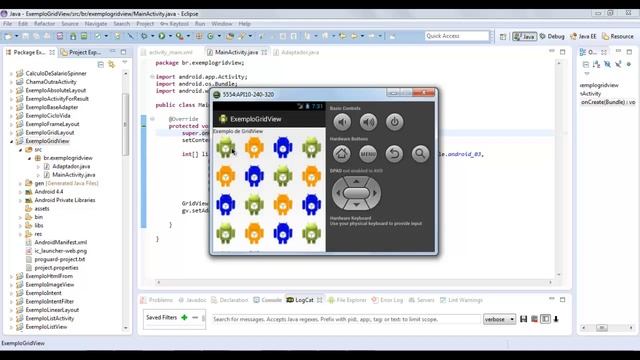Screen dimensions: 640x360
Task: Expand the res folder
Action: [20, 234]
